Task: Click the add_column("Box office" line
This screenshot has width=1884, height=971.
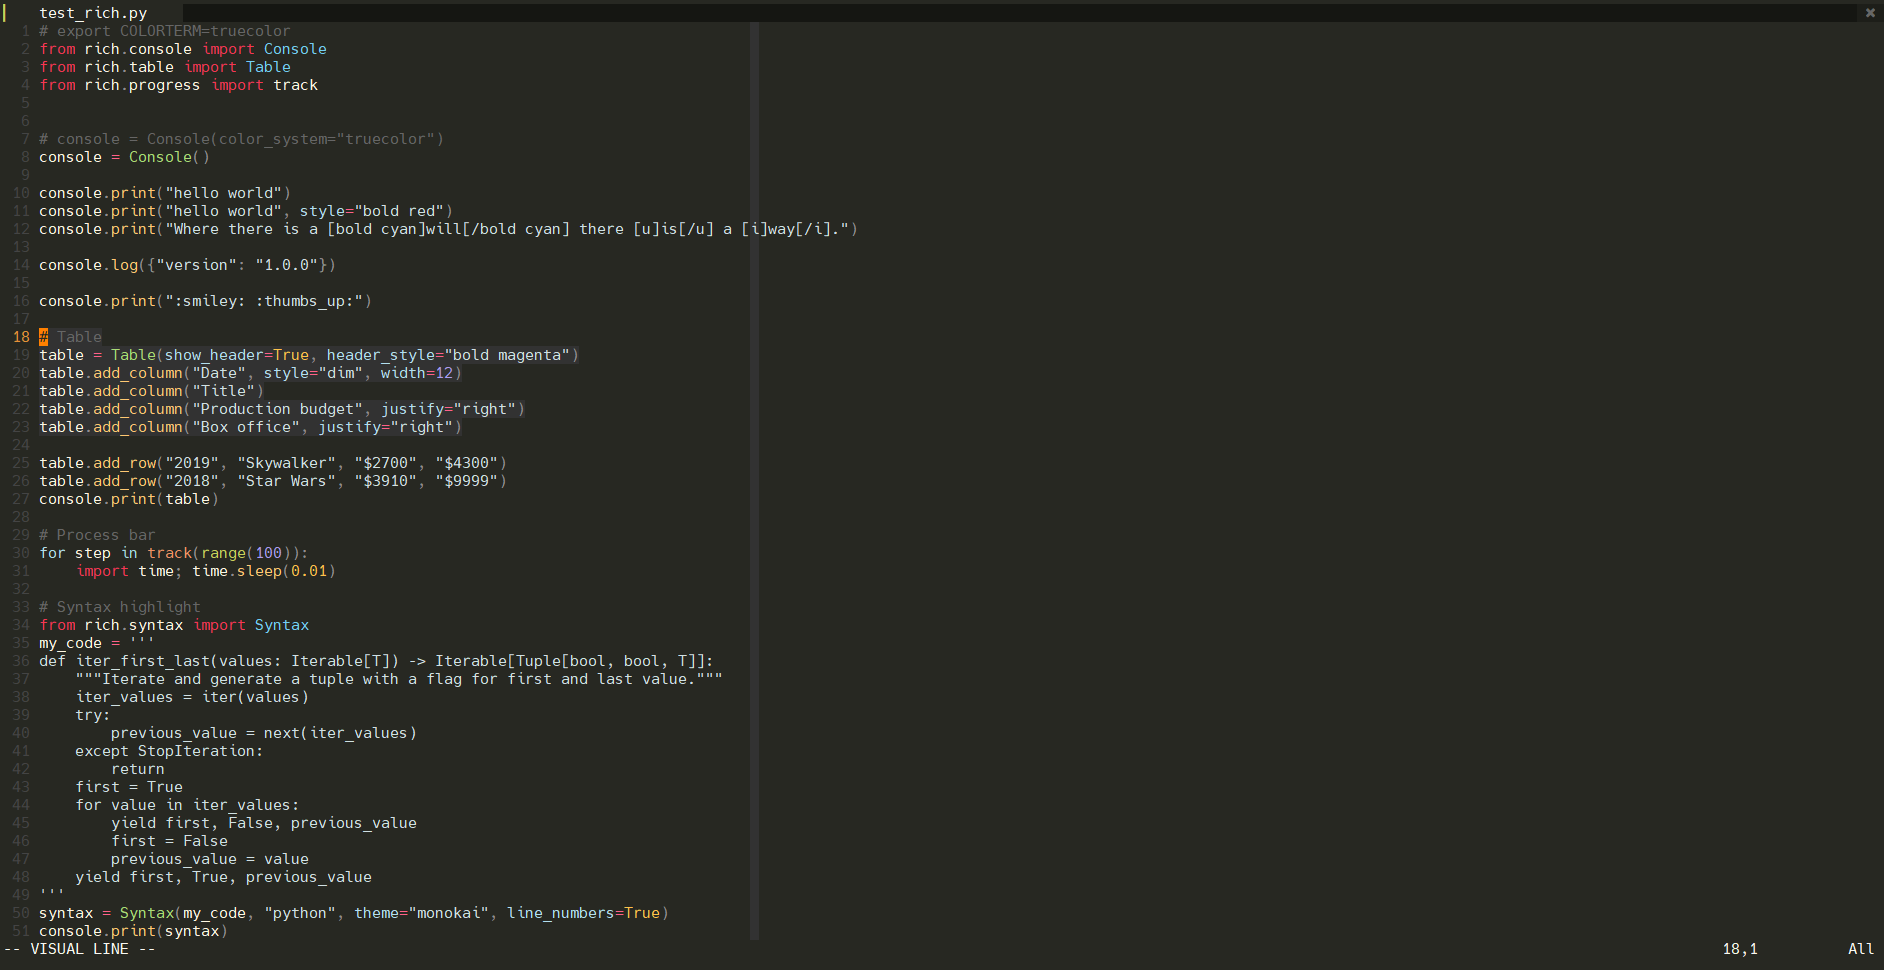Action: click(250, 427)
